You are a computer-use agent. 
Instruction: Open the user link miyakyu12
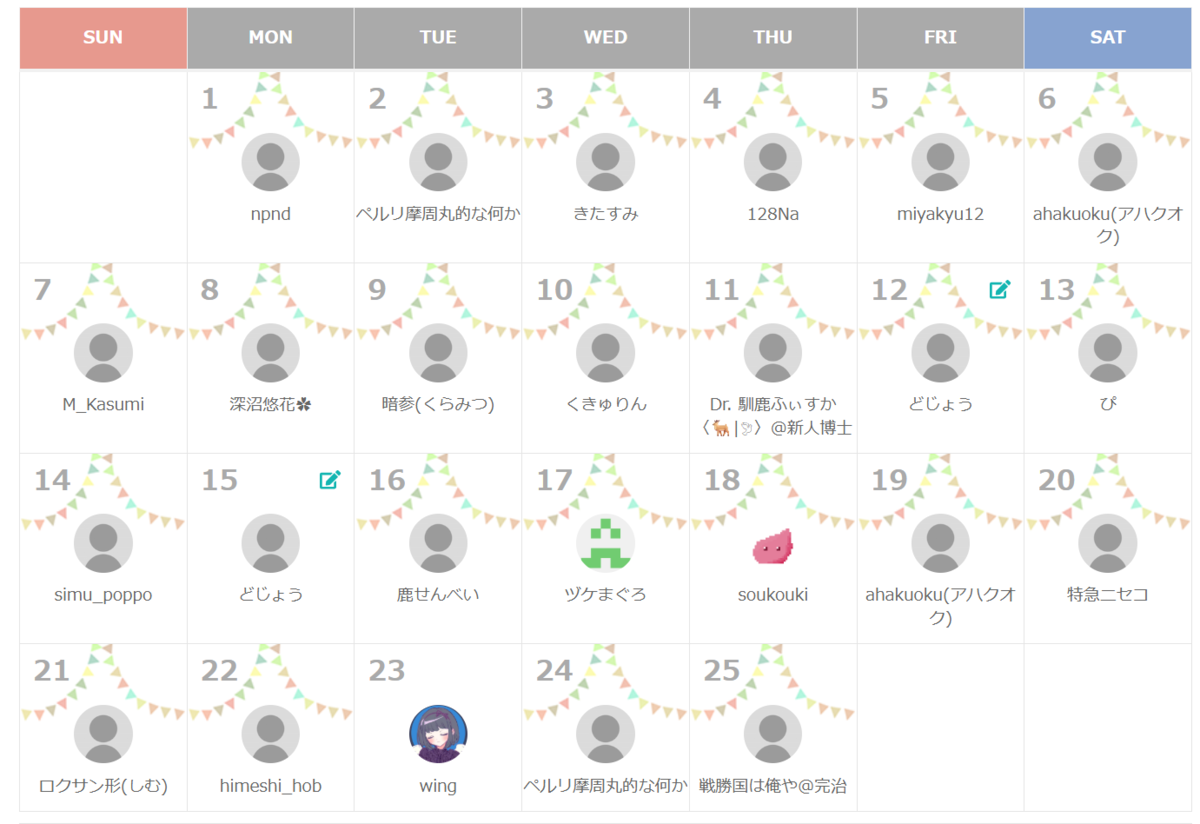coord(940,214)
